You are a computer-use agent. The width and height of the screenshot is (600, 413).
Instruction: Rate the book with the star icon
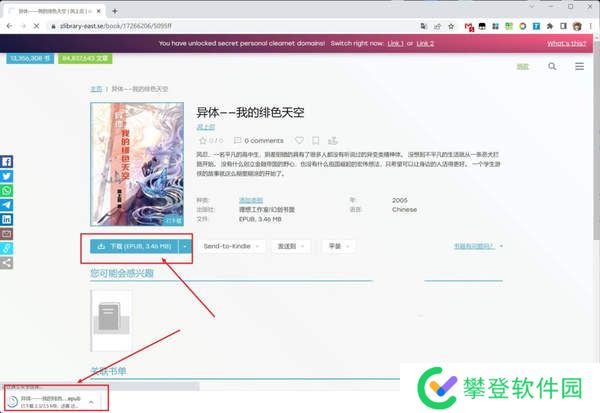203,140
